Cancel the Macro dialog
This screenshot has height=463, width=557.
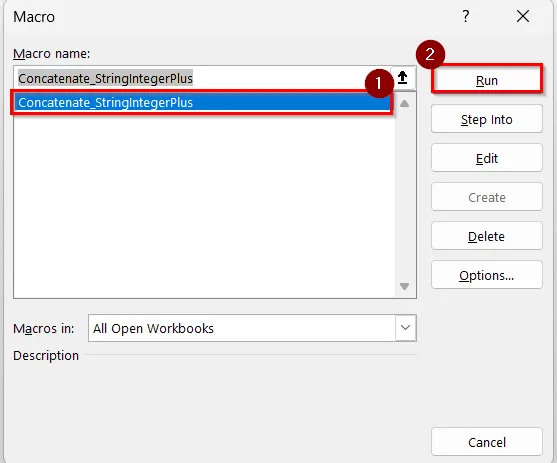pos(487,442)
